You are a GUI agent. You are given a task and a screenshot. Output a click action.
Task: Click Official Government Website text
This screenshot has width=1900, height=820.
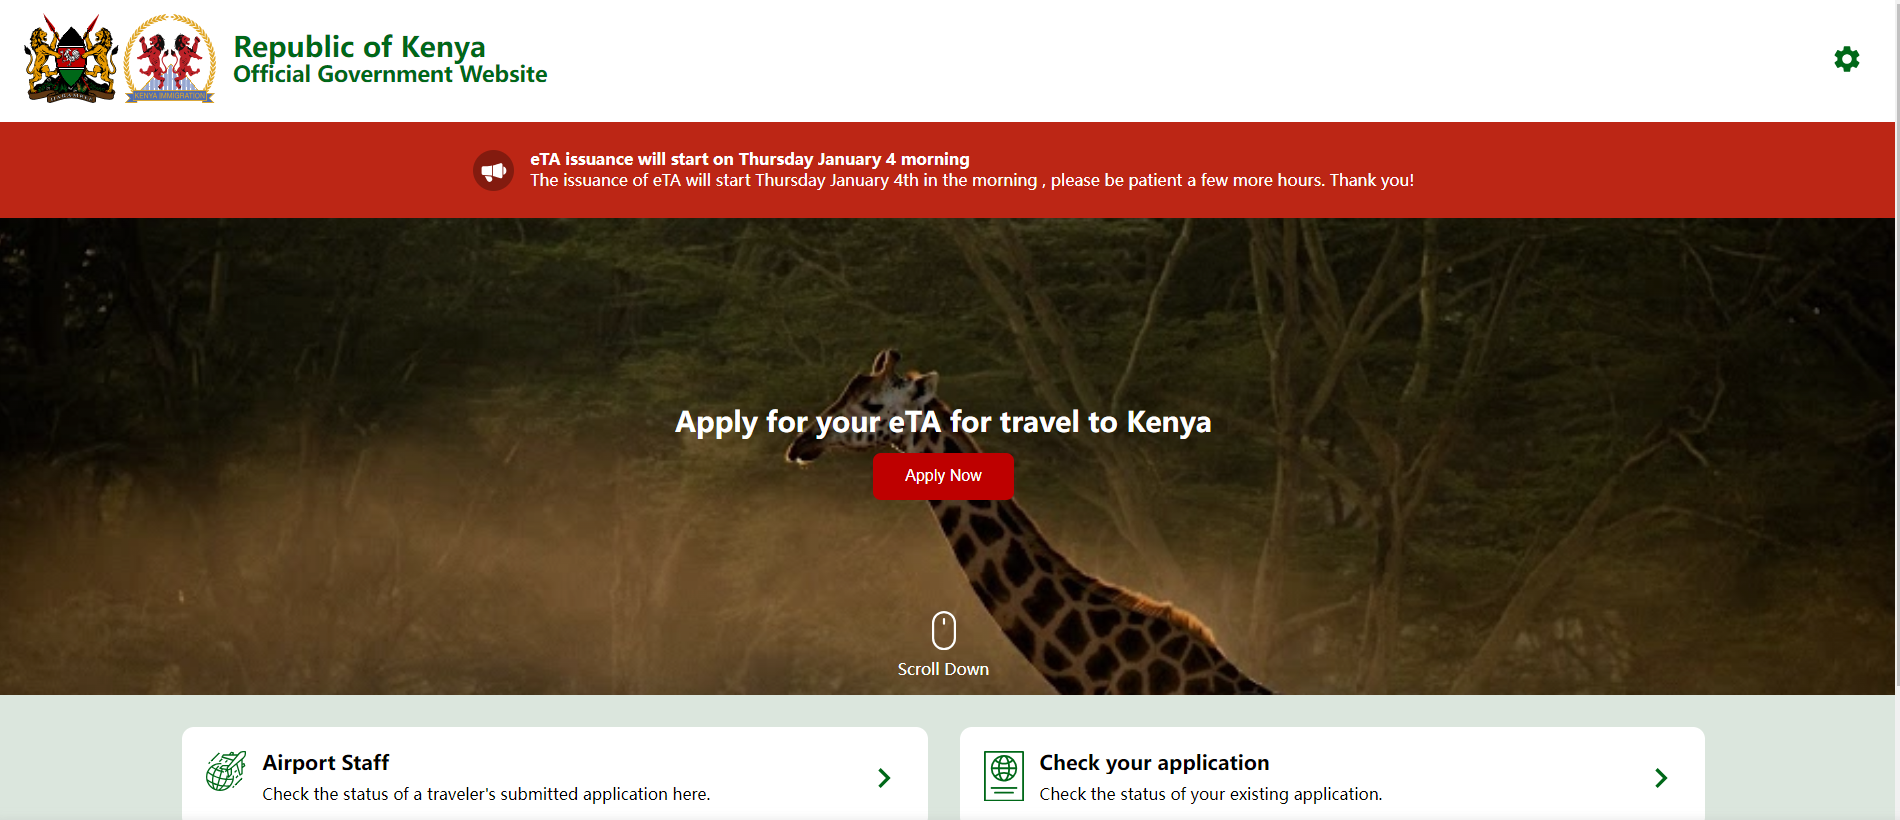pyautogui.click(x=390, y=74)
